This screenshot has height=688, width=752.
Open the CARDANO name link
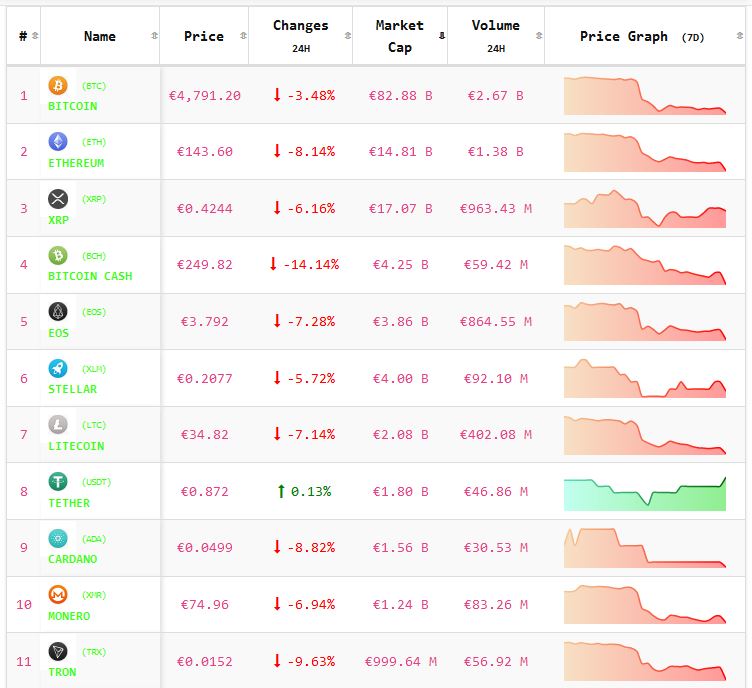tap(73, 559)
